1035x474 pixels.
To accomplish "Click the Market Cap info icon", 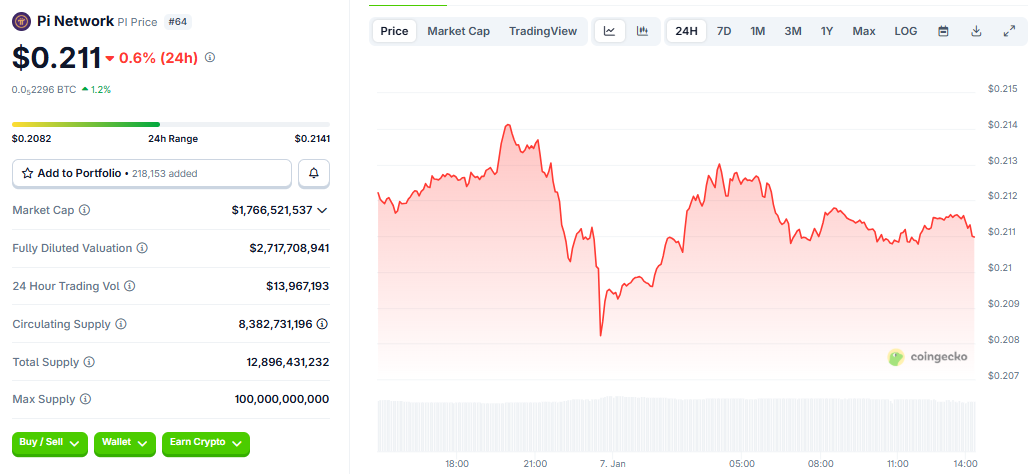I will (x=84, y=210).
